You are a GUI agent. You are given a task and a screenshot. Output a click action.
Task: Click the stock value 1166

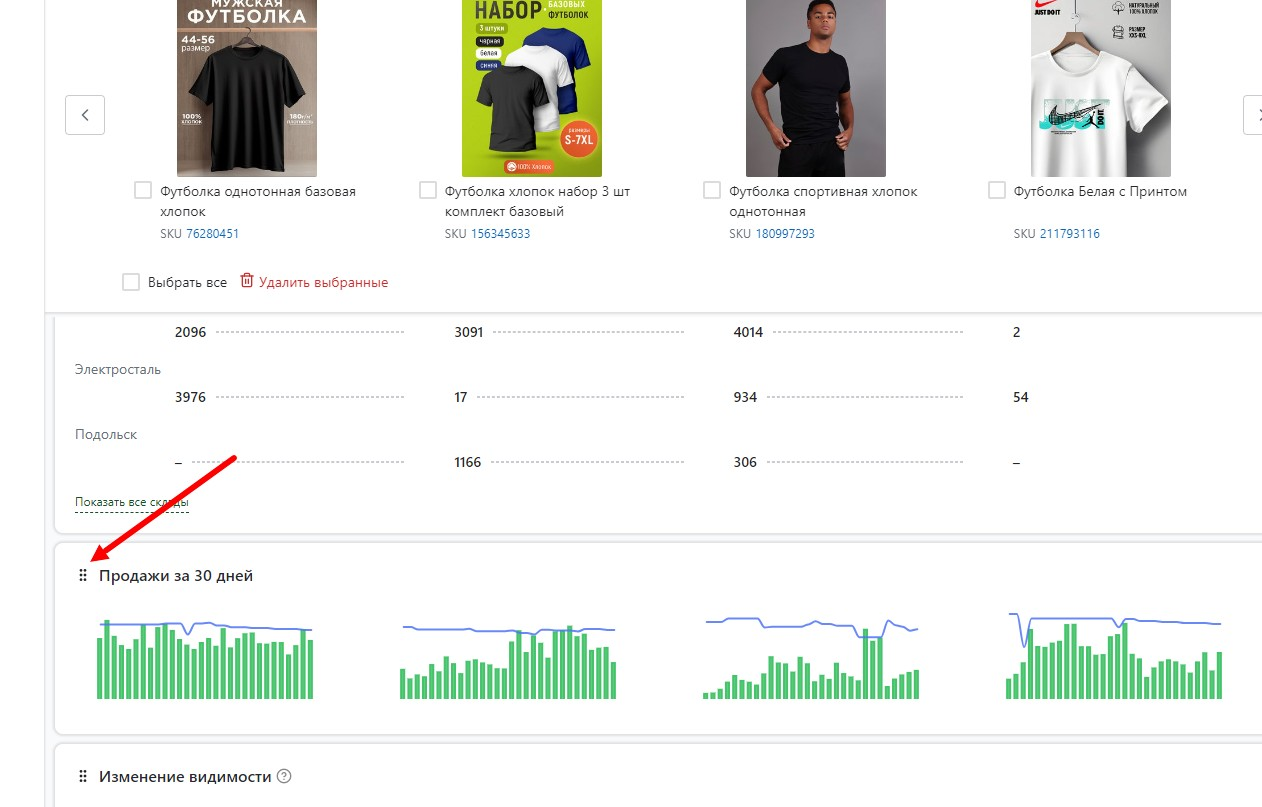coord(468,462)
